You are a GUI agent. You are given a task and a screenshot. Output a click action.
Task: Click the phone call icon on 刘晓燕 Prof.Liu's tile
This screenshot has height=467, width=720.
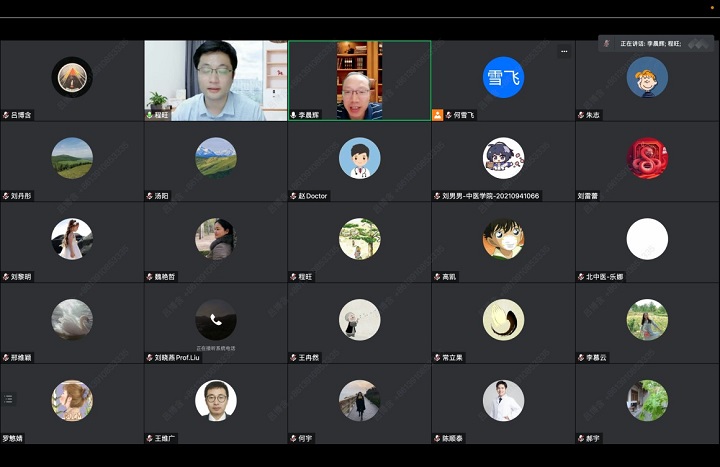[216, 320]
